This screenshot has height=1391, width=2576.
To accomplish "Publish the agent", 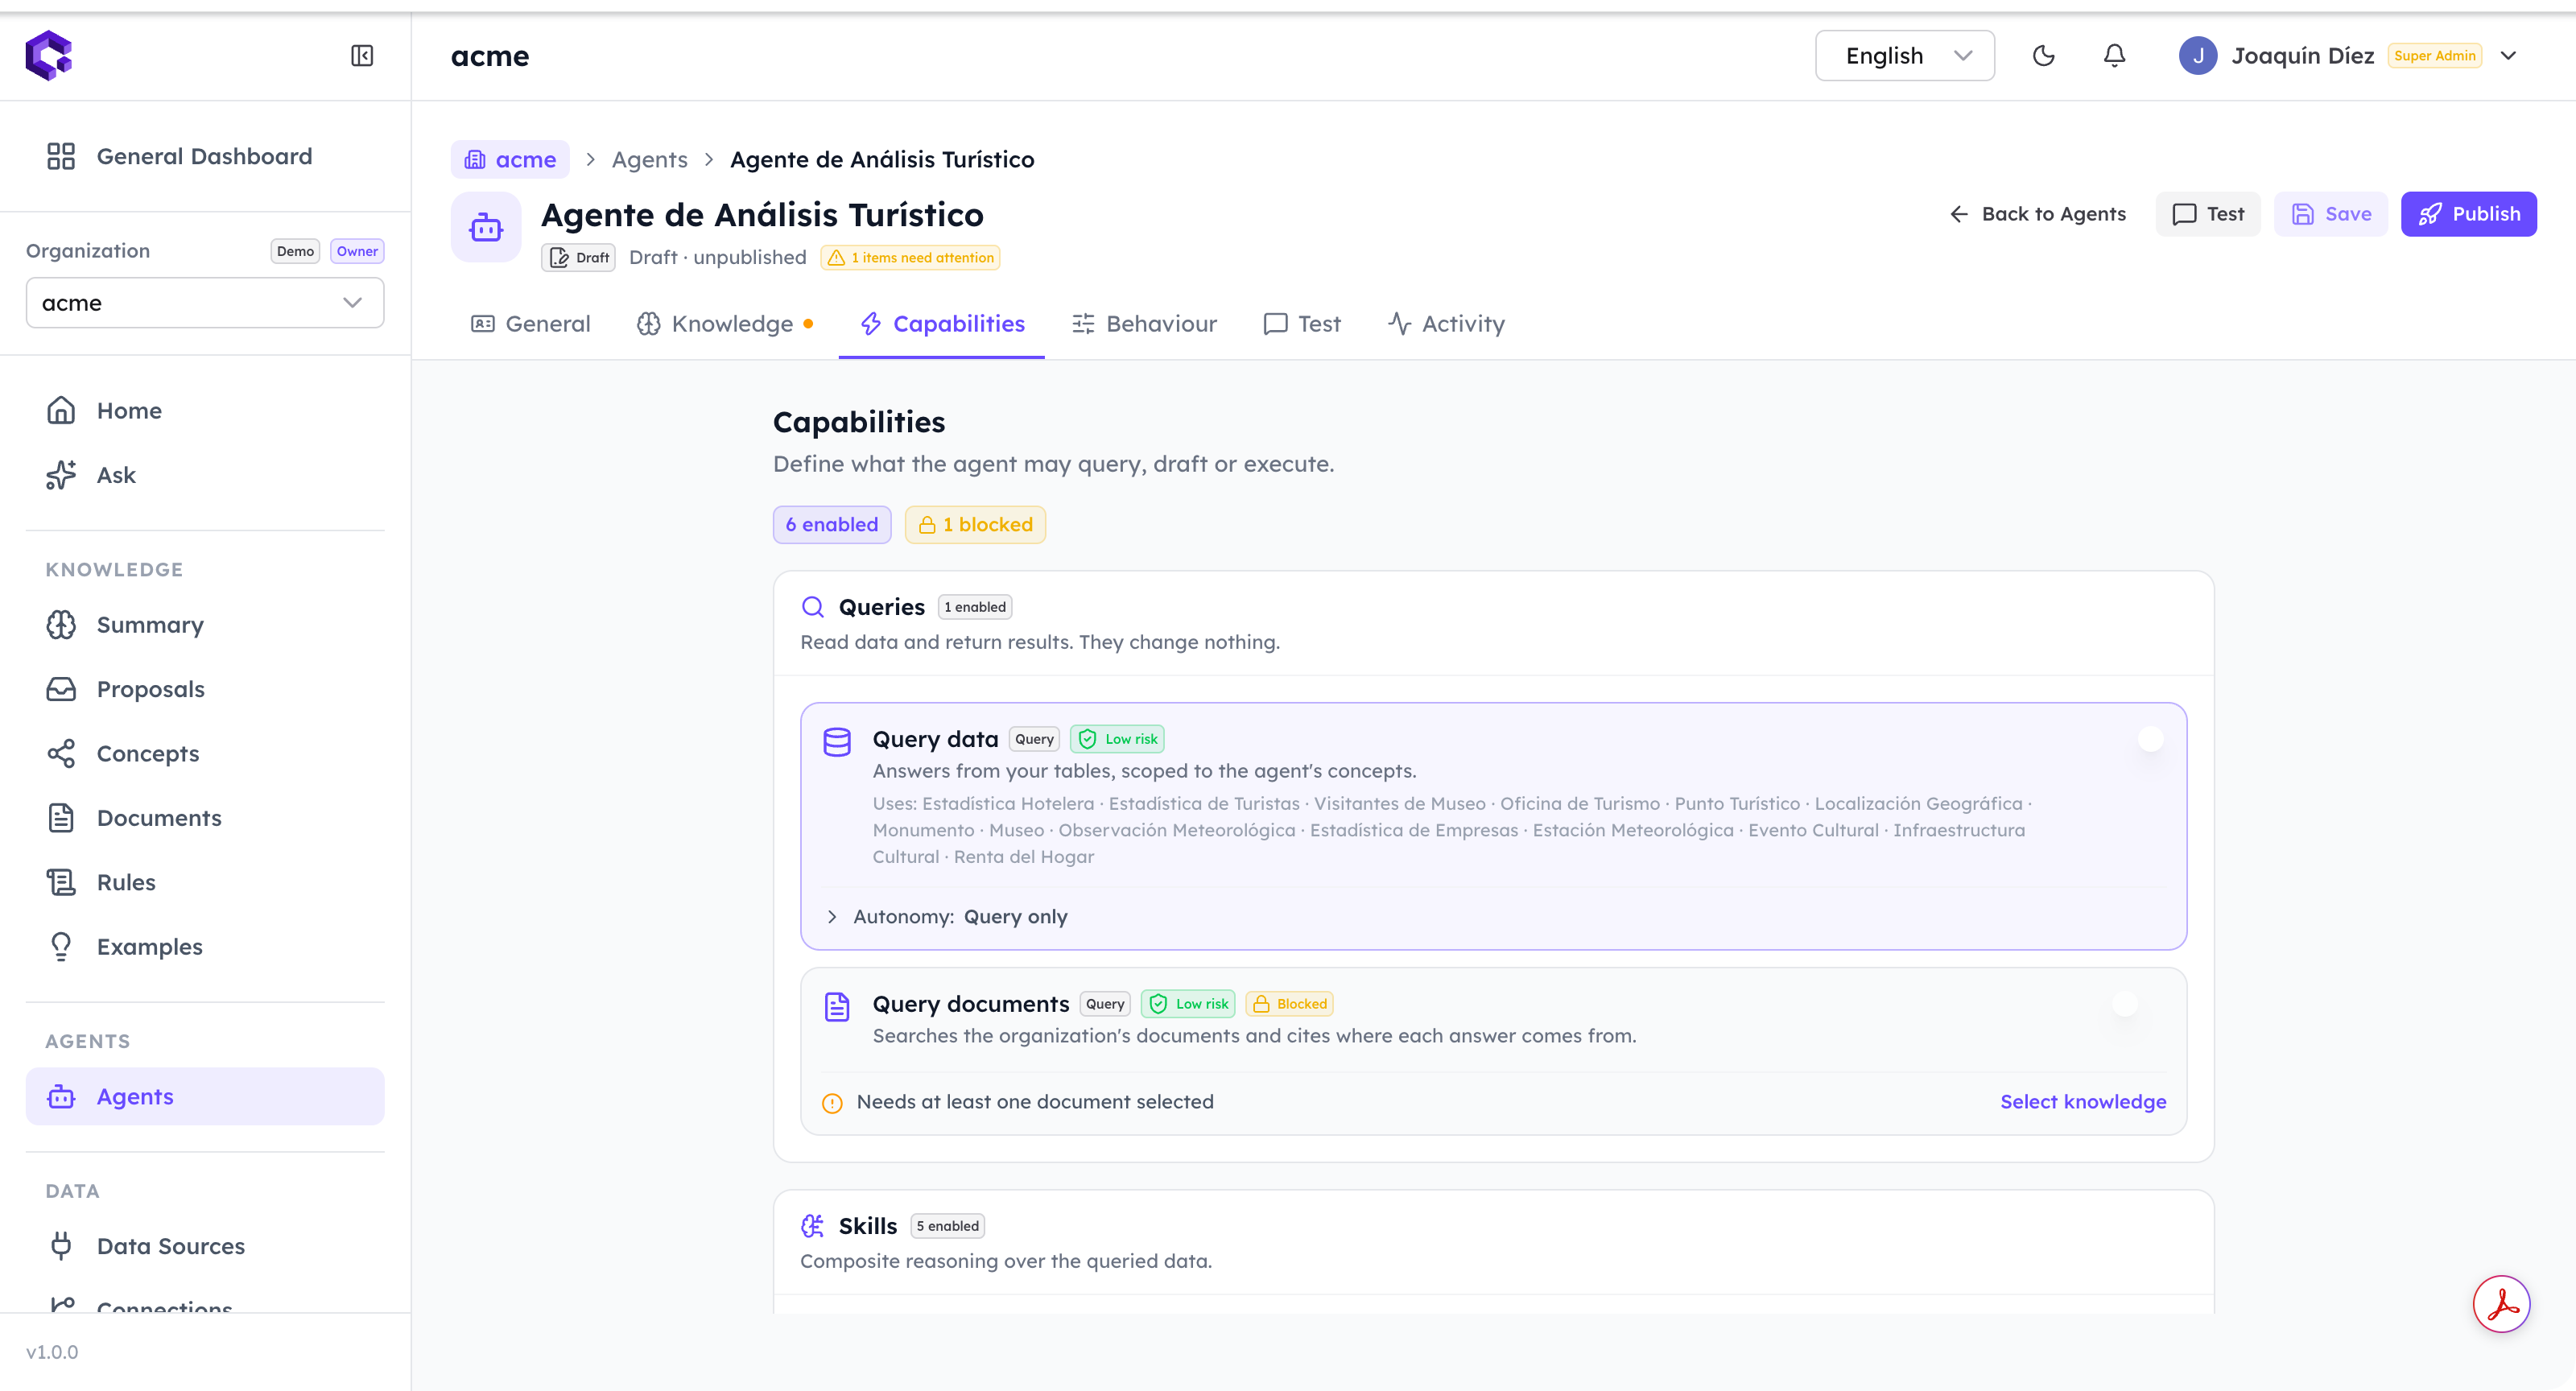I will (x=2469, y=214).
